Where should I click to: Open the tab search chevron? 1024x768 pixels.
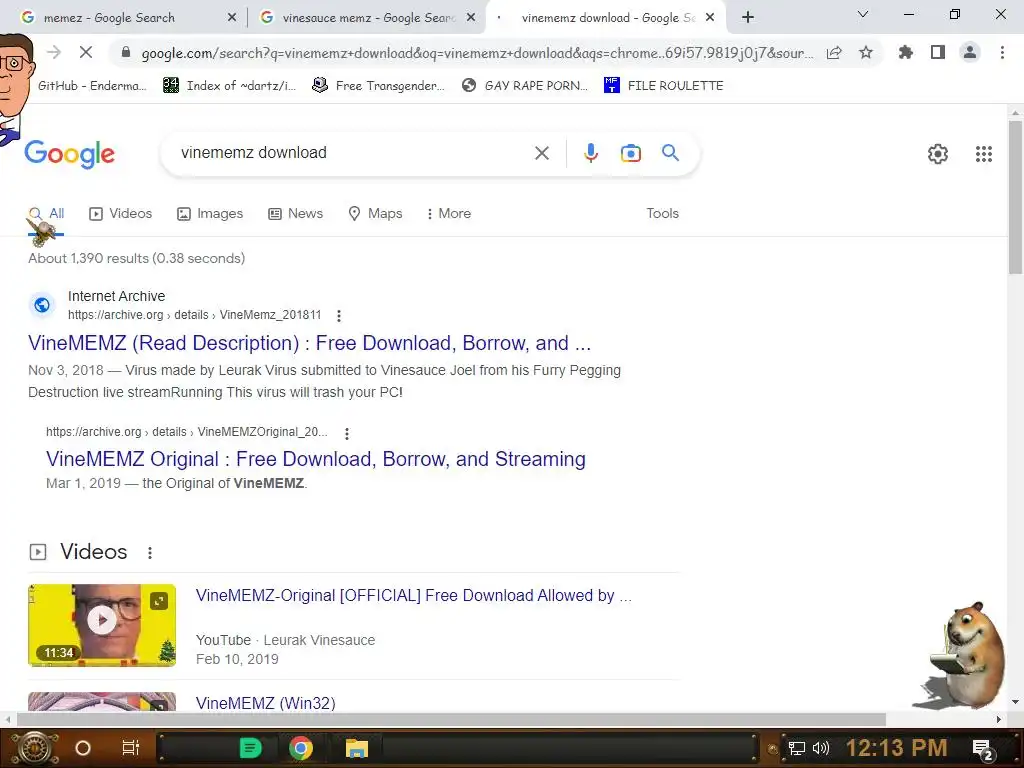[x=863, y=14]
